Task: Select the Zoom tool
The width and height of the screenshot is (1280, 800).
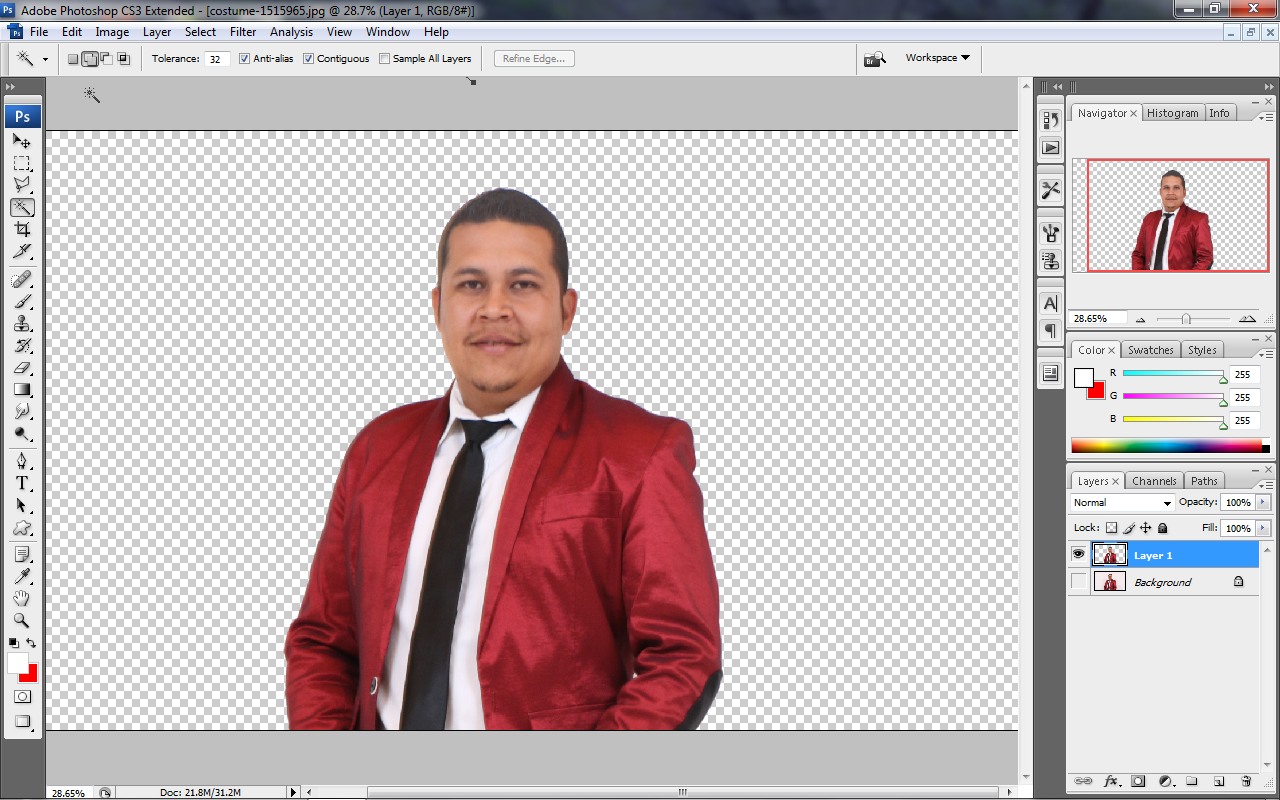Action: point(23,619)
